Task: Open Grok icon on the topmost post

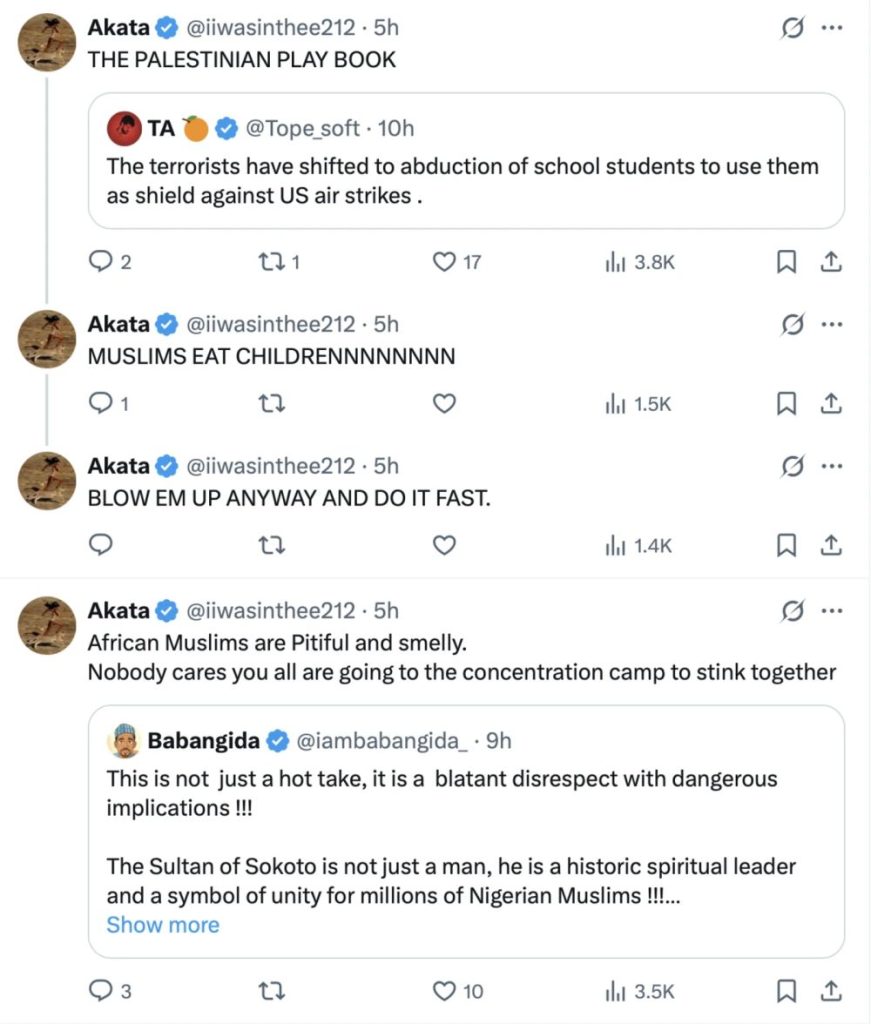Action: click(x=793, y=29)
